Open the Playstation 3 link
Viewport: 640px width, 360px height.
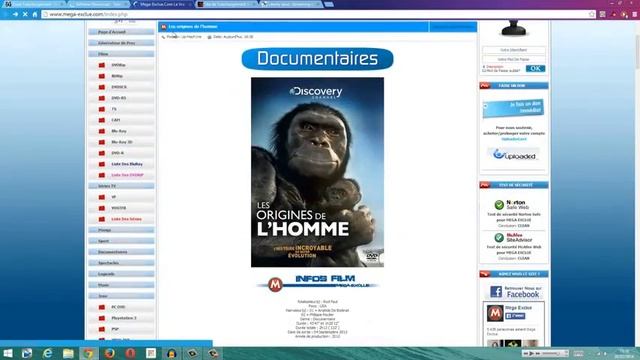click(124, 318)
